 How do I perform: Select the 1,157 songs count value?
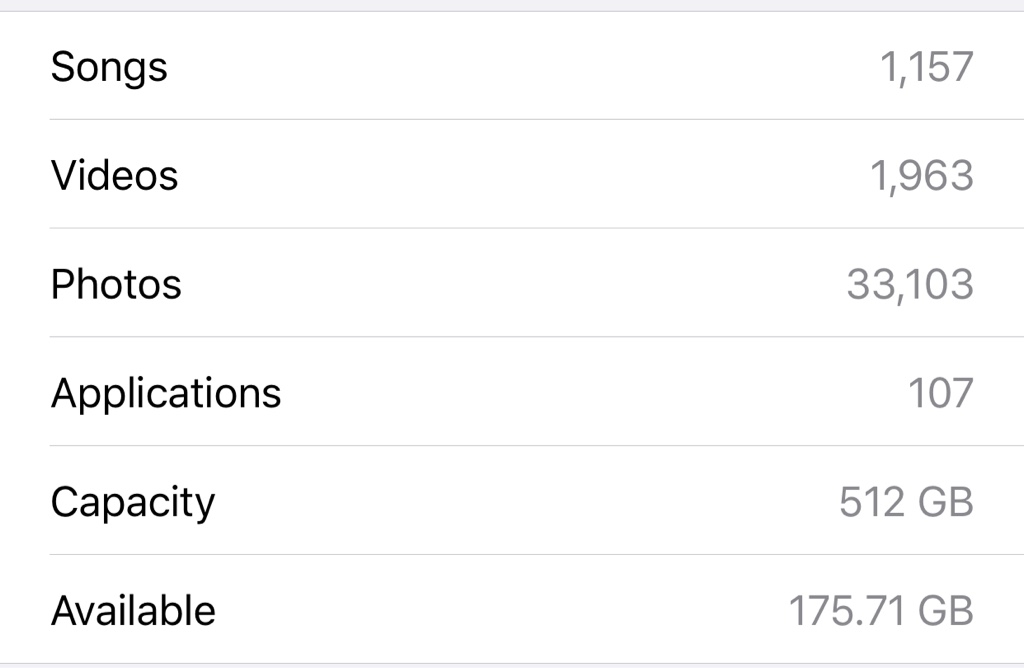927,67
